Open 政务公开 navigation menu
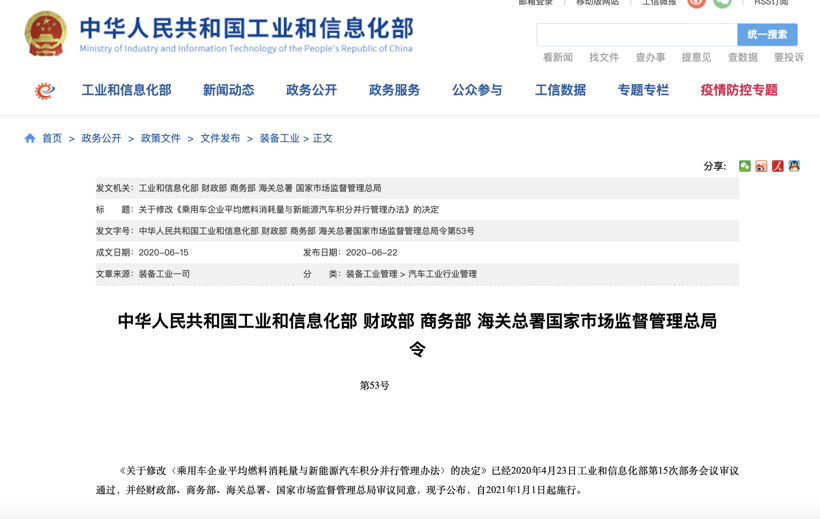The height and width of the screenshot is (519, 820). pos(312,90)
